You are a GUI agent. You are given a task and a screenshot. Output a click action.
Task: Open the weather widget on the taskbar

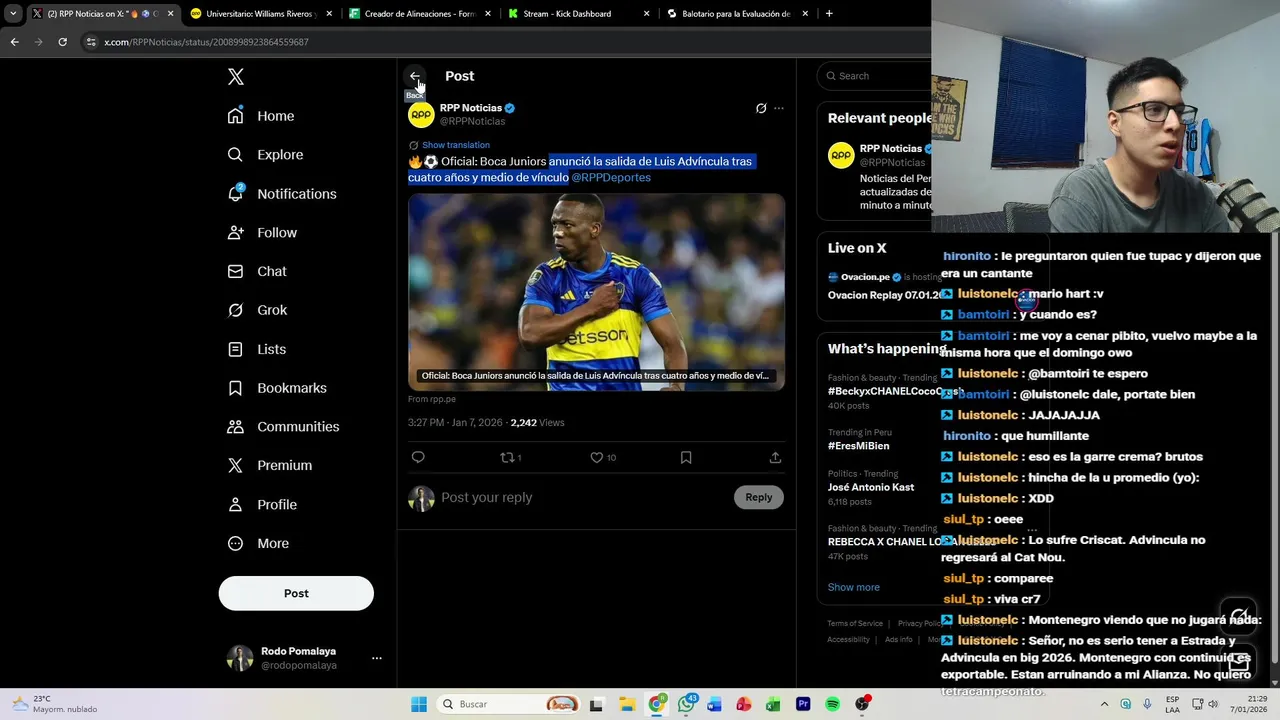click(55, 704)
